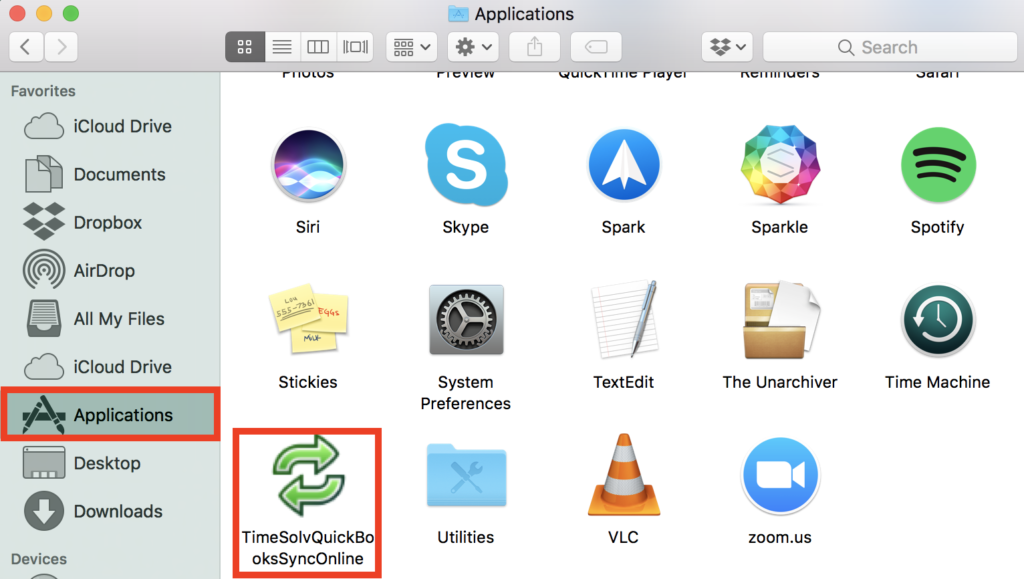Switch to Cover Flow view mode
The image size is (1024, 579).
(355, 47)
